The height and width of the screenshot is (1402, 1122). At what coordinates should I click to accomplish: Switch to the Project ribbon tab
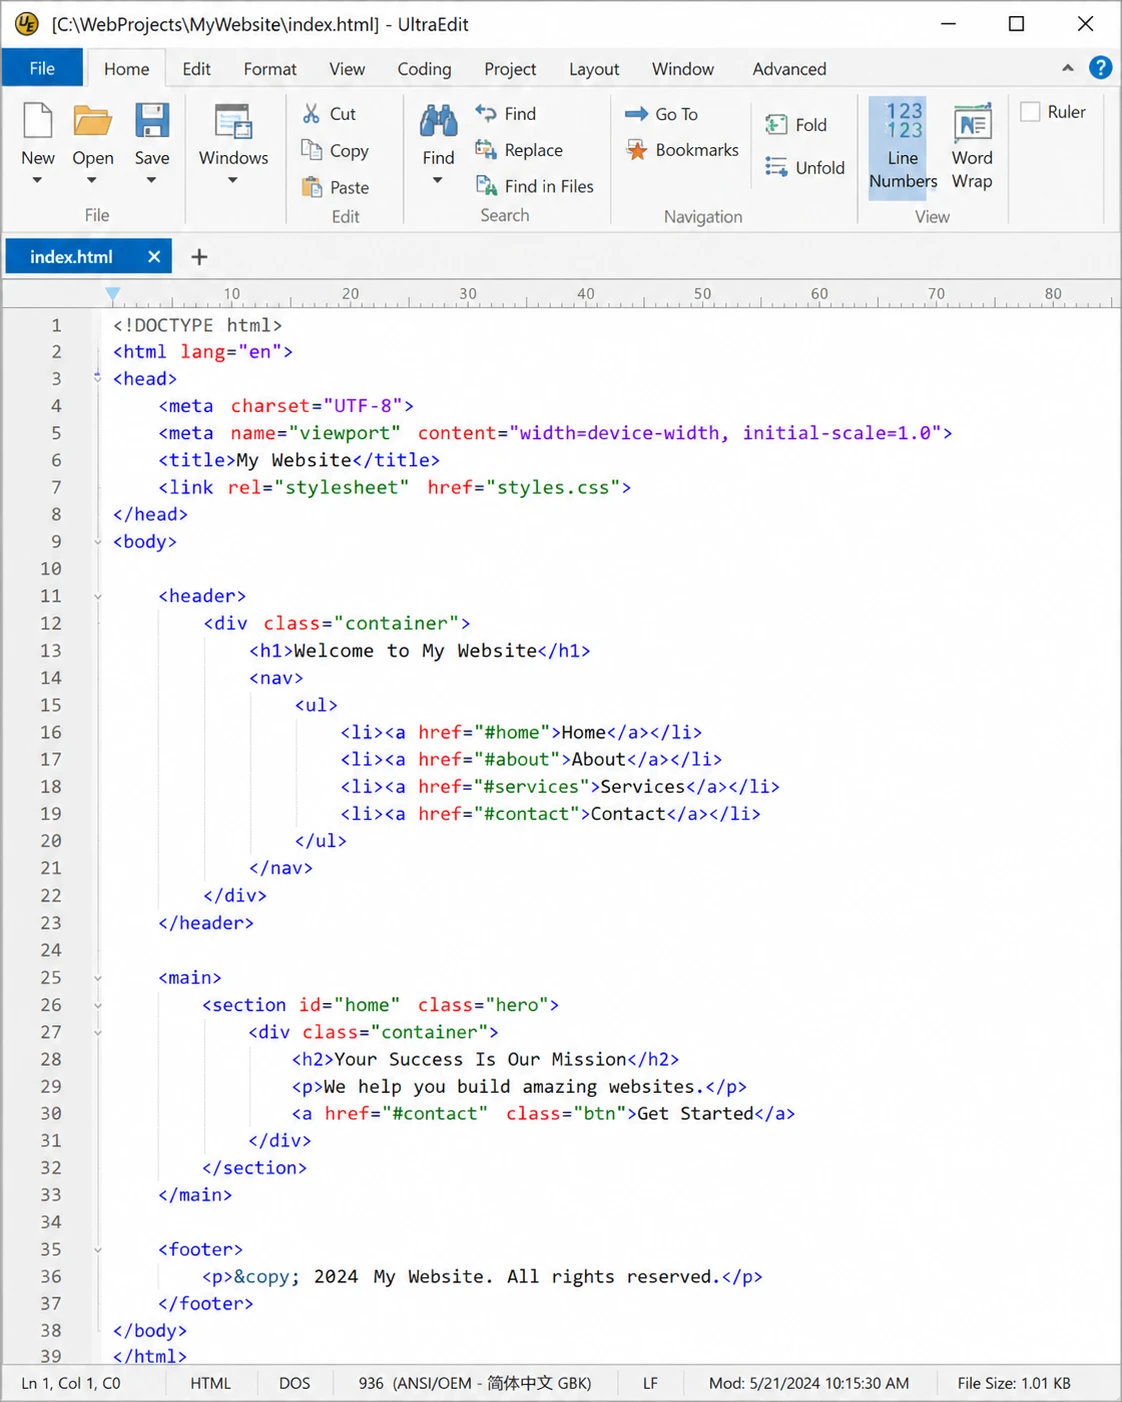(x=510, y=69)
